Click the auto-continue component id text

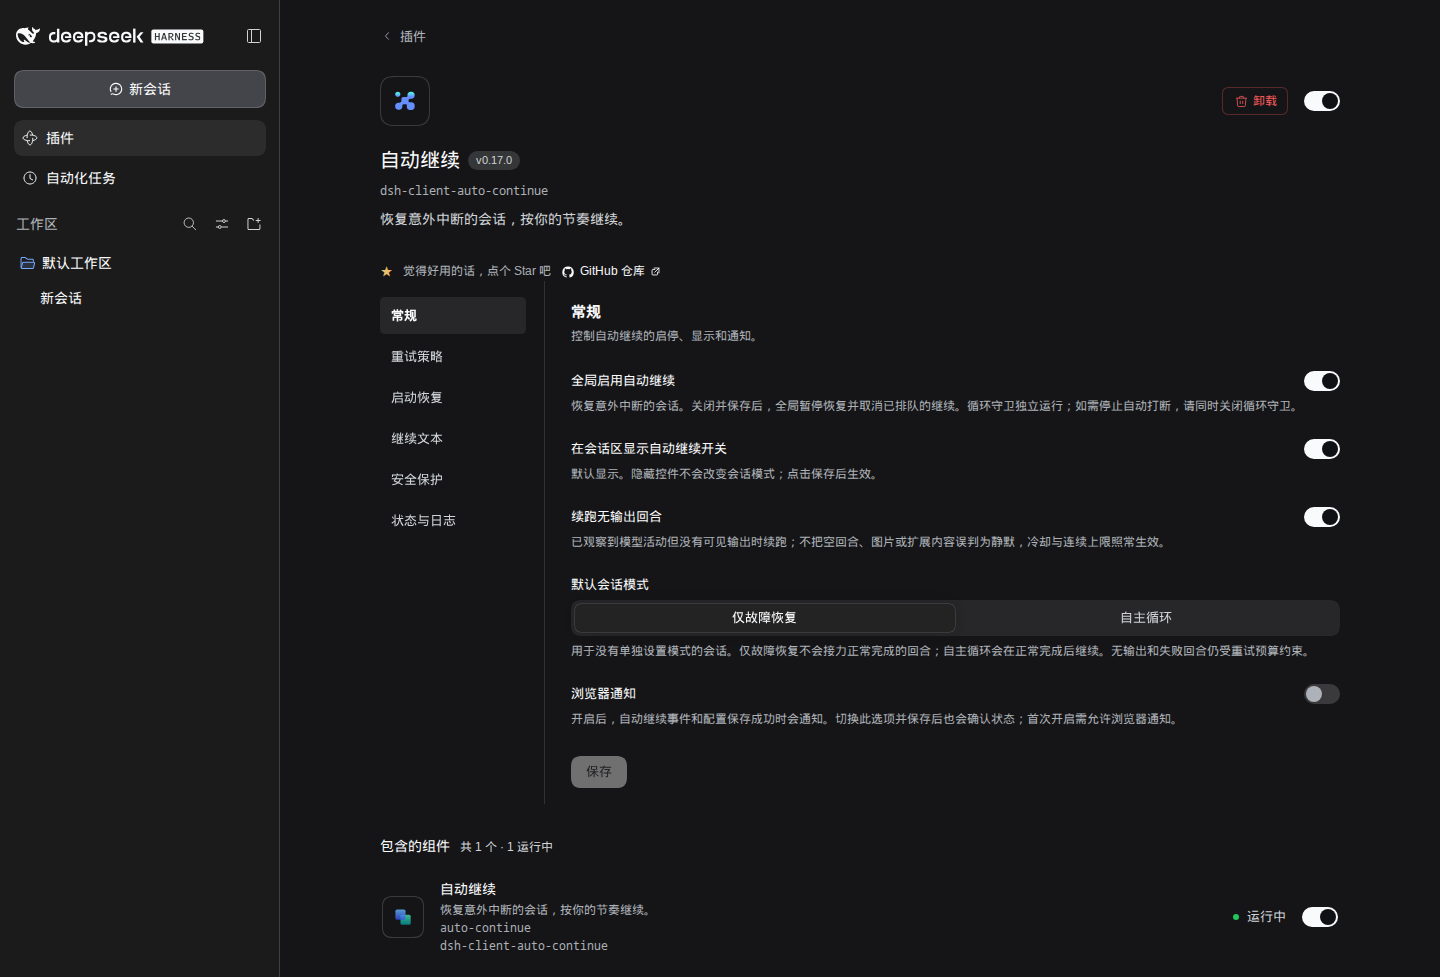tap(485, 928)
